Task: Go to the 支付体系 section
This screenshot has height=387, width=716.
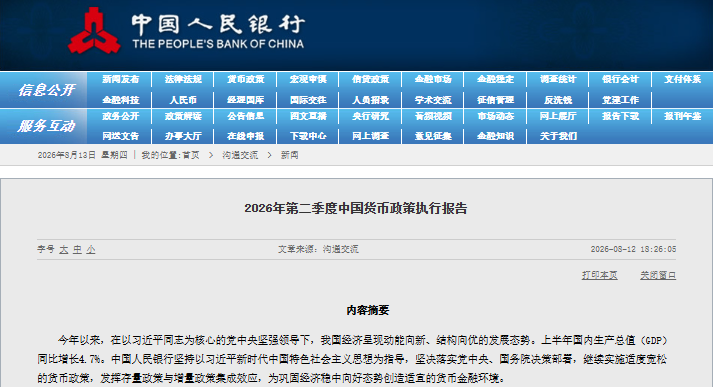Action: click(683, 79)
